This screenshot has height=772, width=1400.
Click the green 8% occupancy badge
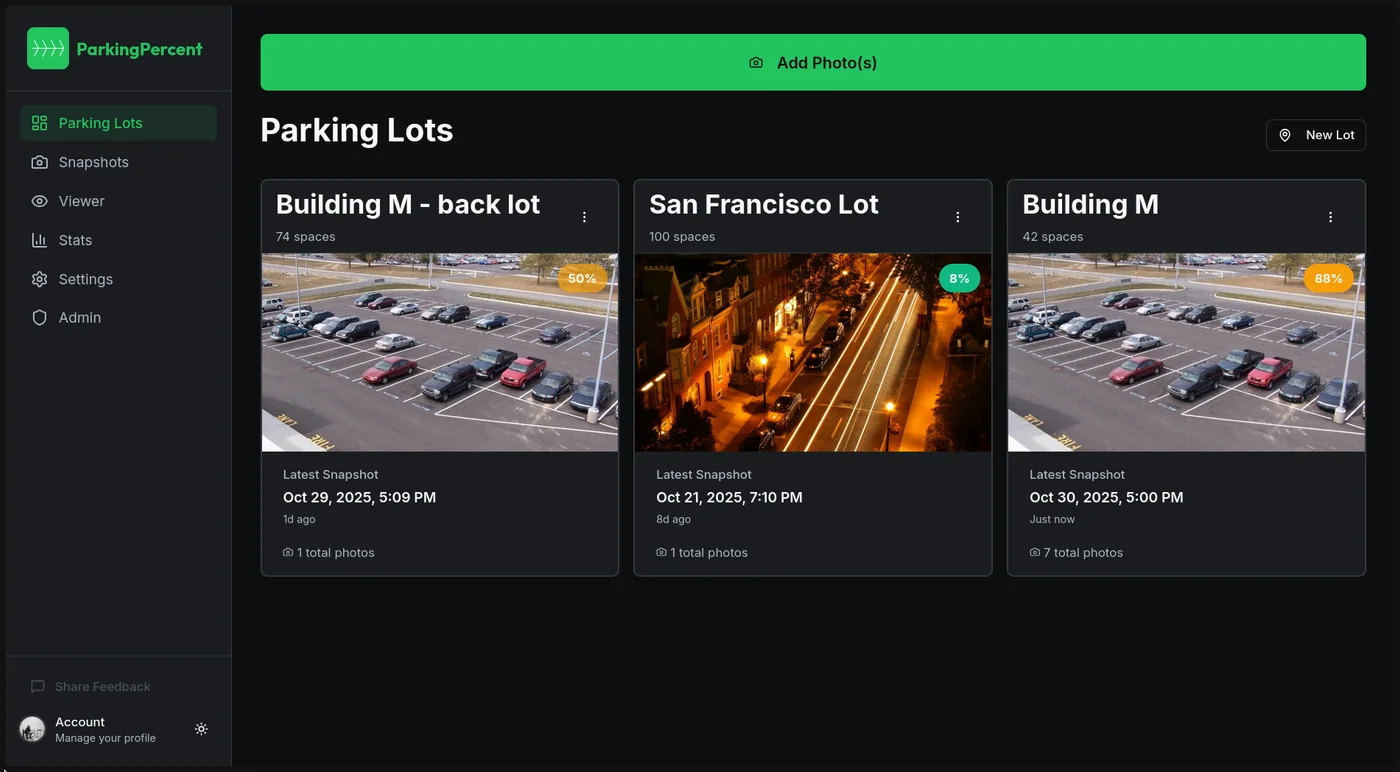pyautogui.click(x=959, y=278)
